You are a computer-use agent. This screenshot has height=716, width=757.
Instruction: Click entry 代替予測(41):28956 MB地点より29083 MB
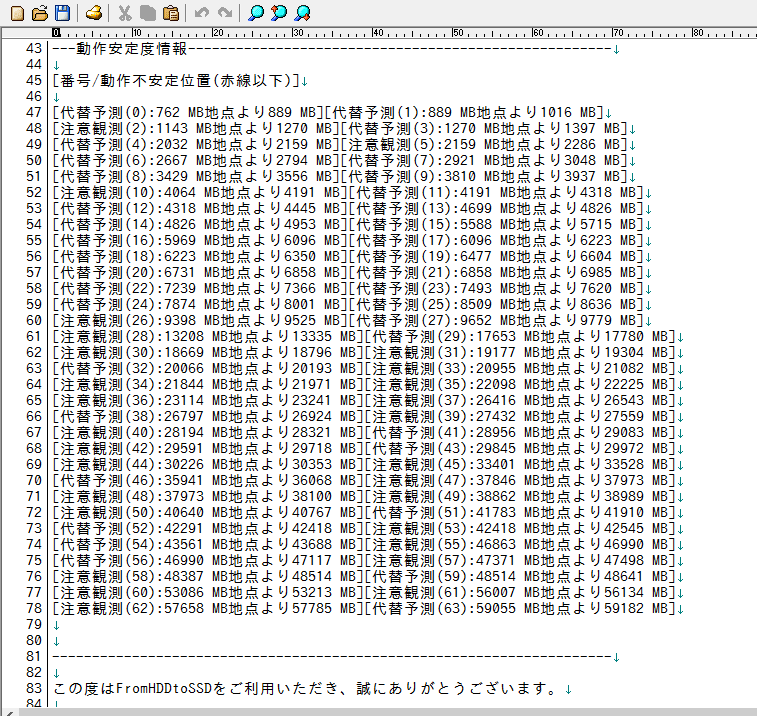(x=520, y=433)
